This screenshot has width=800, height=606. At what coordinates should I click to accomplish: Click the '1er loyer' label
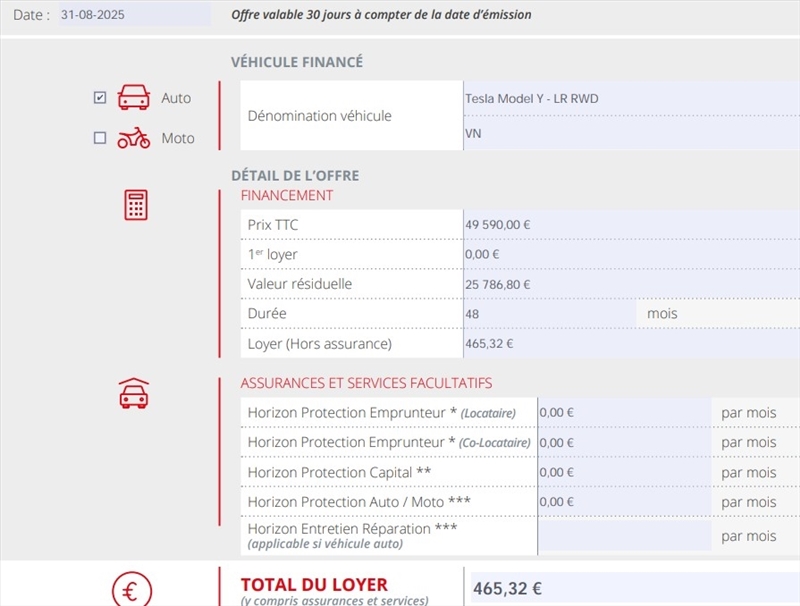coord(272,255)
